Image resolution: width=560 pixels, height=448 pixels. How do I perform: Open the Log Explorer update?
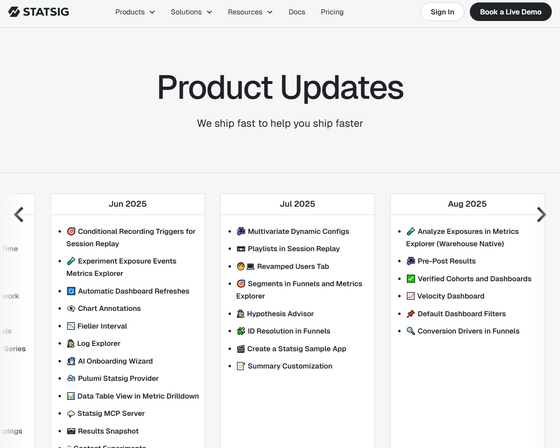pos(99,343)
